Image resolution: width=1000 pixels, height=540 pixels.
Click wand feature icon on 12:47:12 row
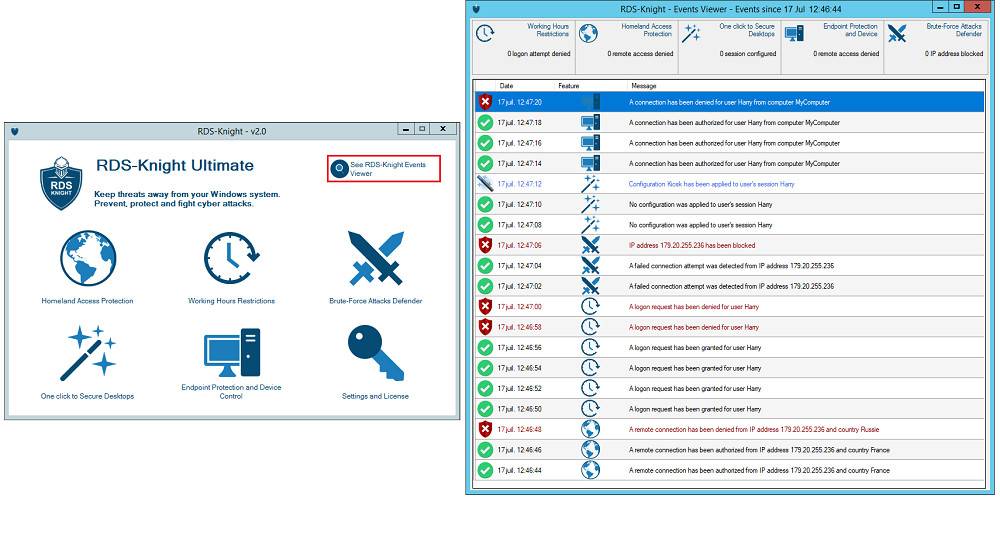[x=591, y=184]
